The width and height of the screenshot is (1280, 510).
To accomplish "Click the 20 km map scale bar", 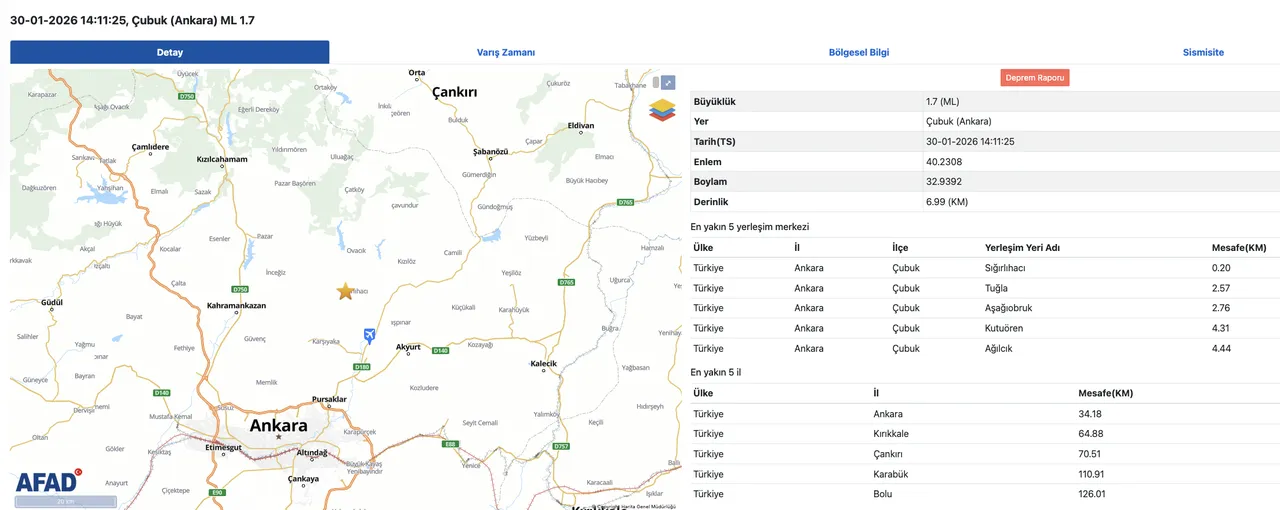I will (x=66, y=502).
